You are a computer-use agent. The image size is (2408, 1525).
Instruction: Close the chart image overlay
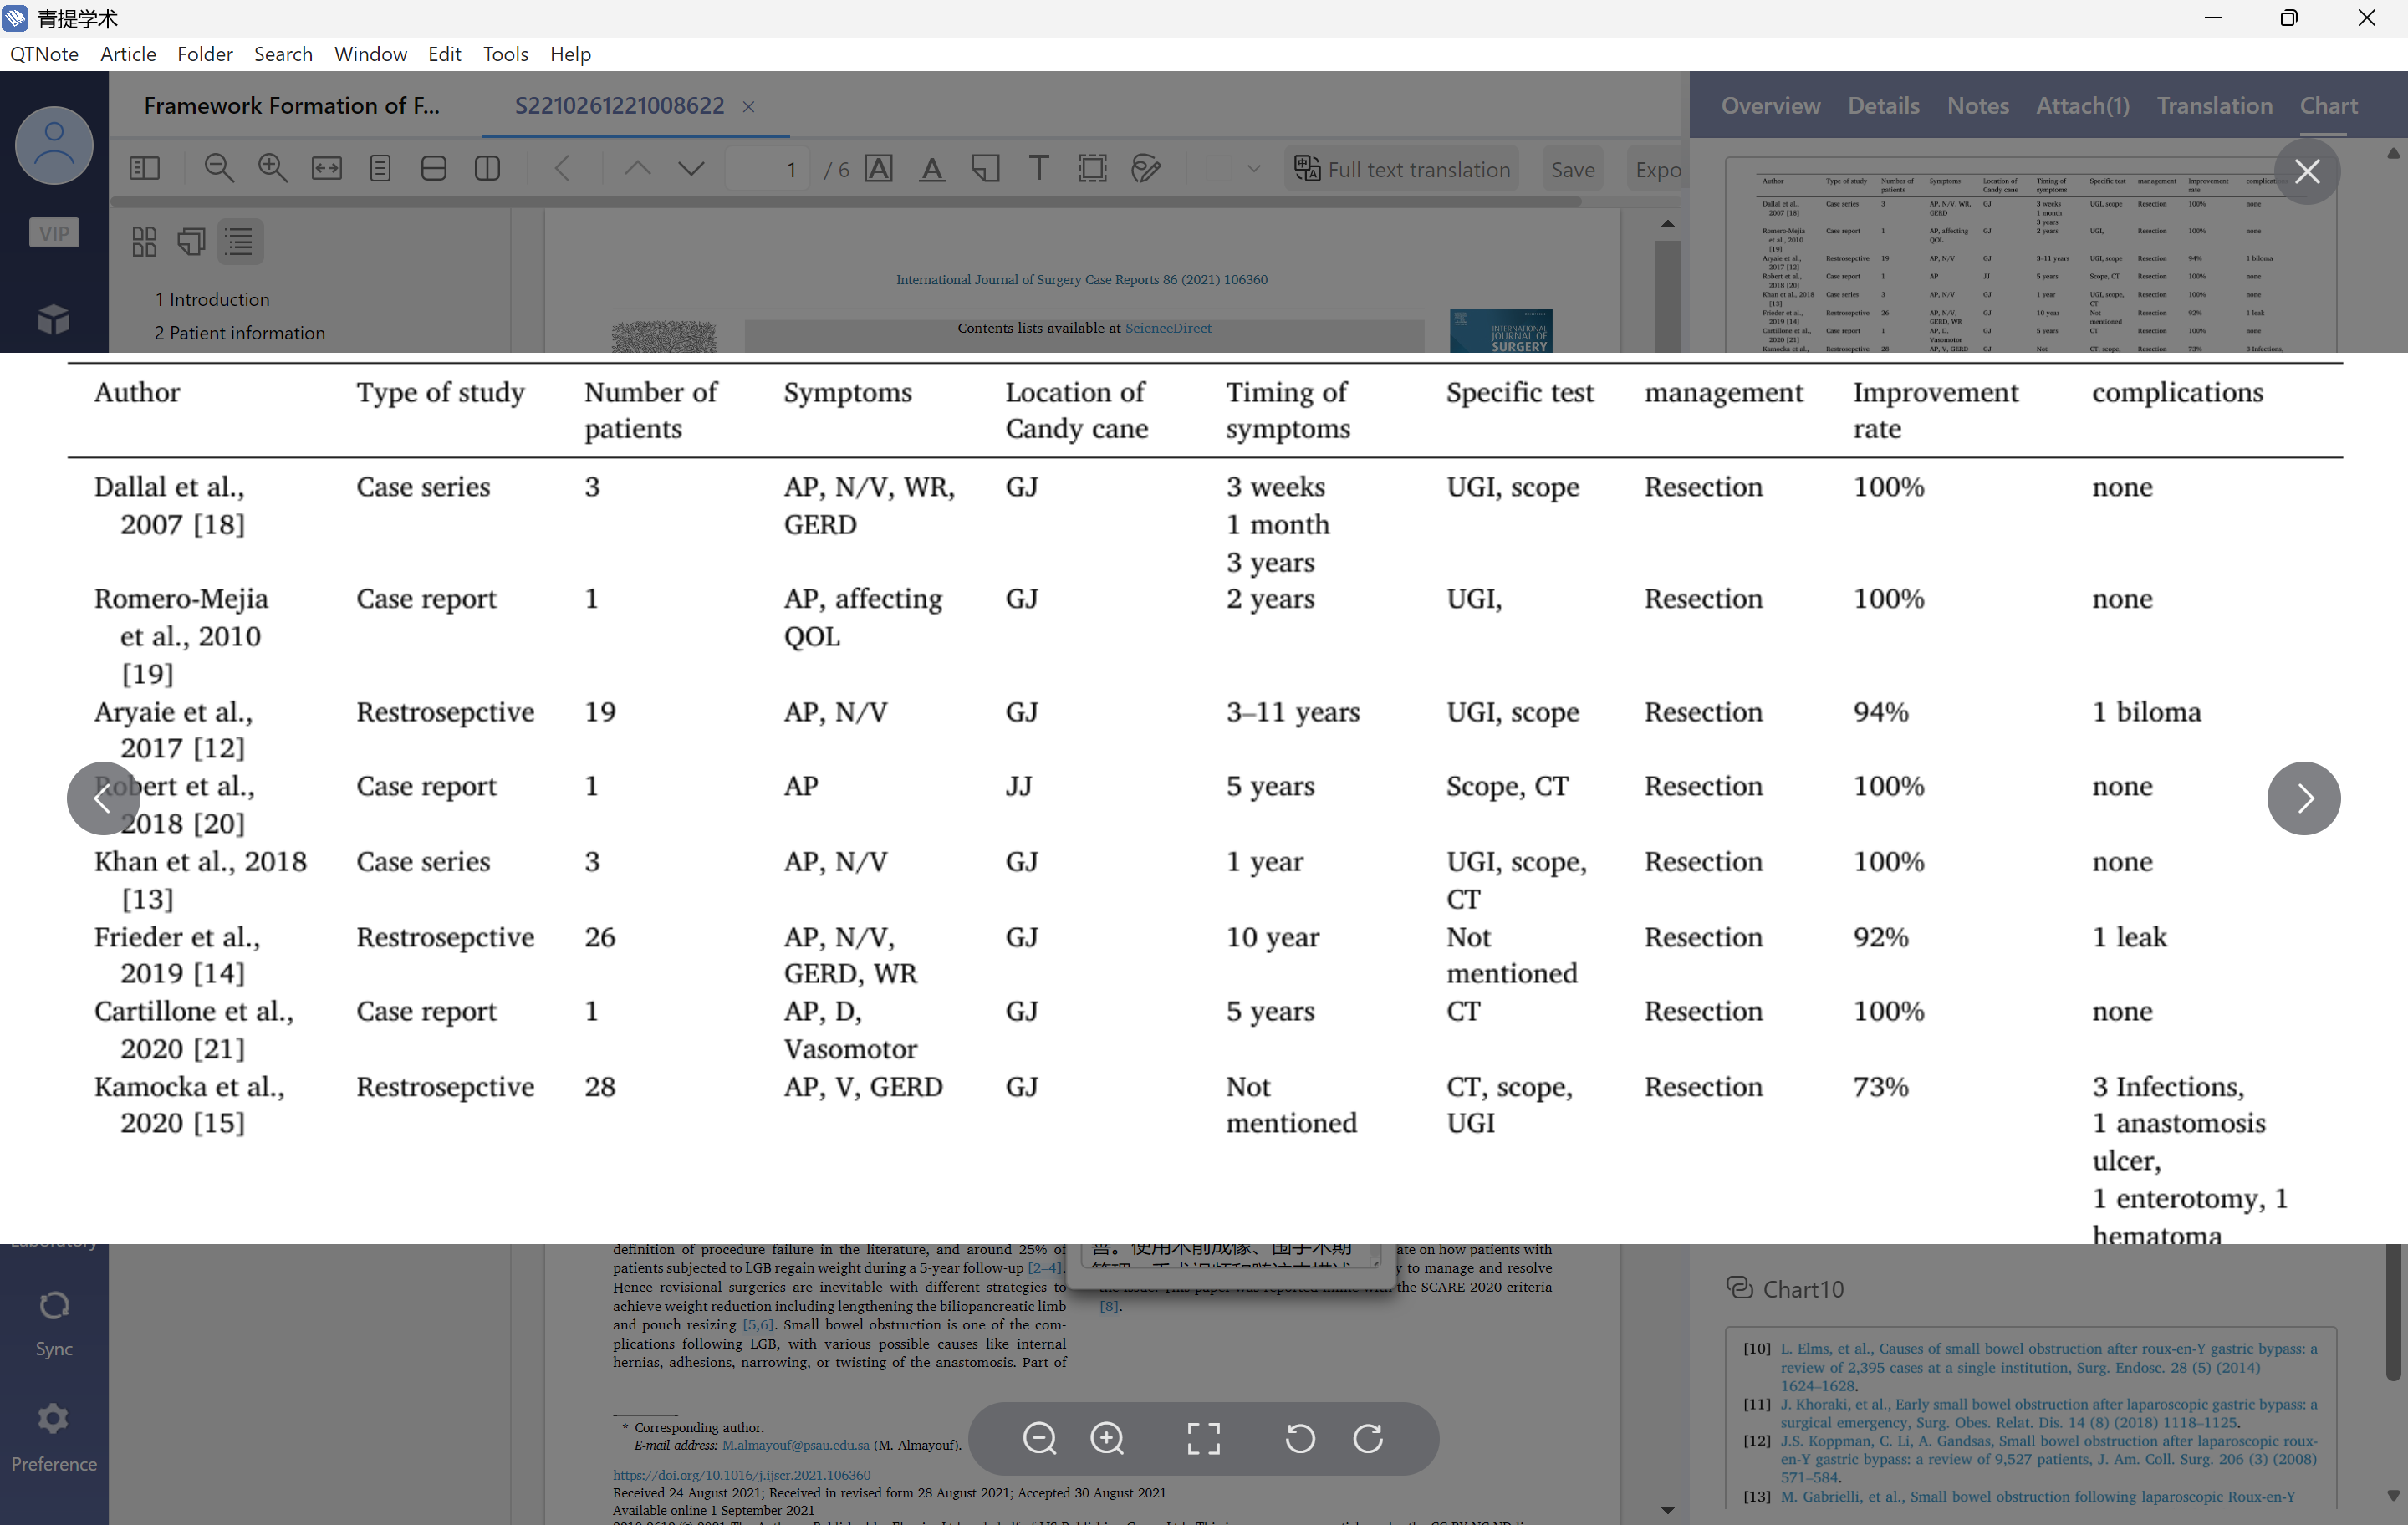click(2307, 172)
